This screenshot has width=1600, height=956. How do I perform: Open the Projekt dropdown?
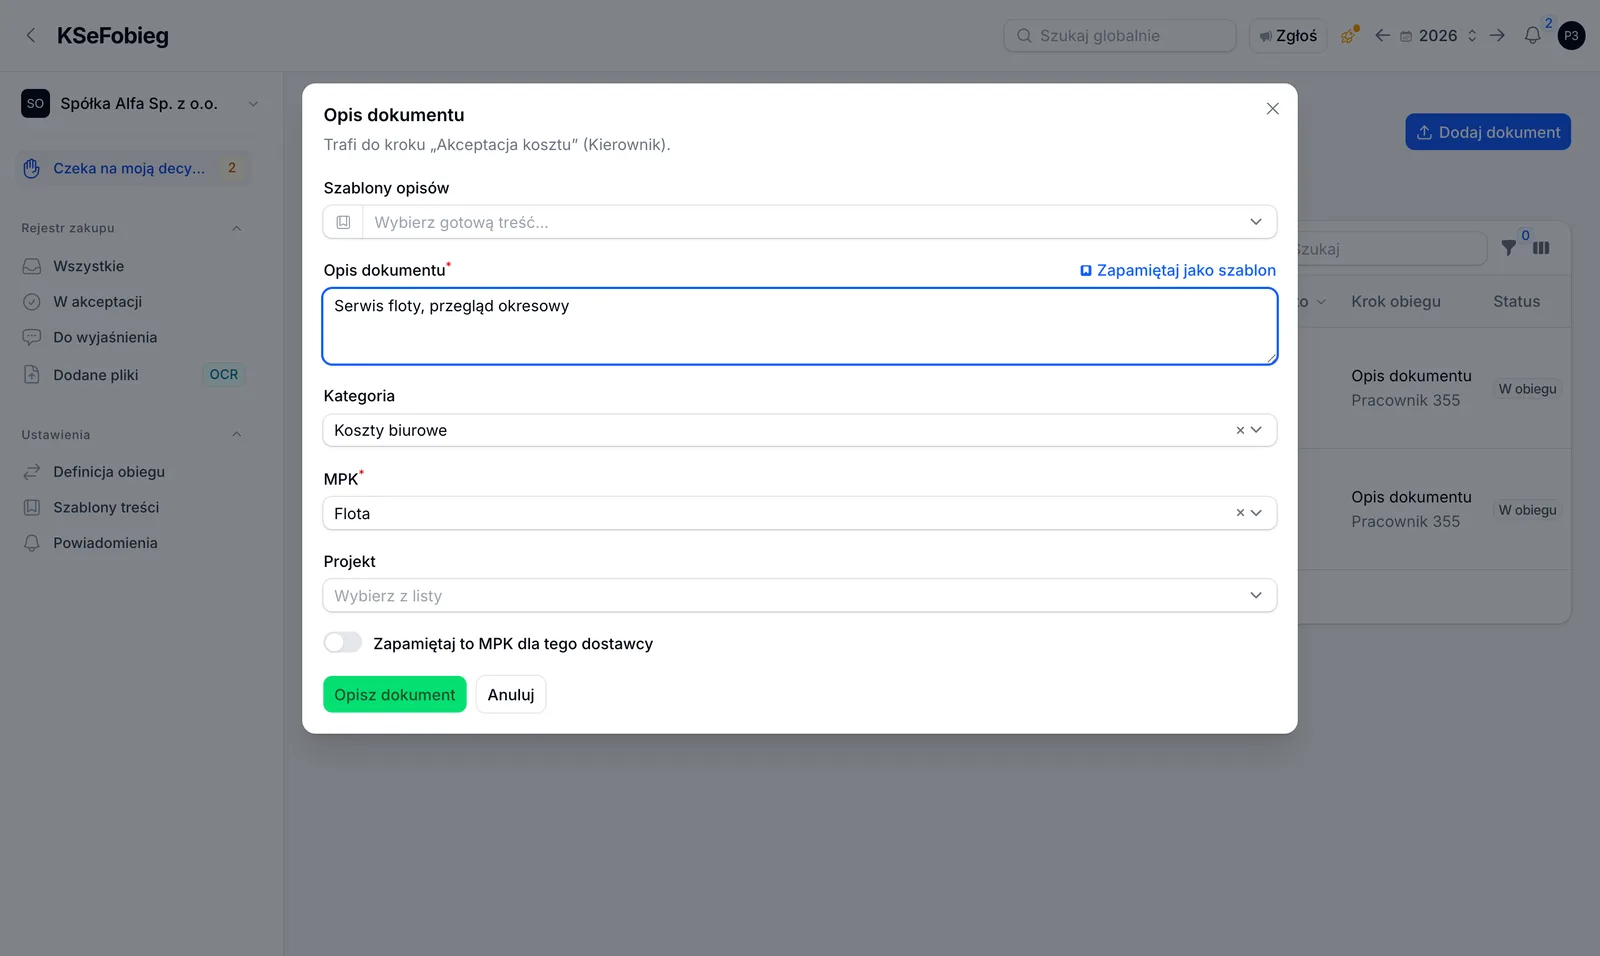(799, 595)
